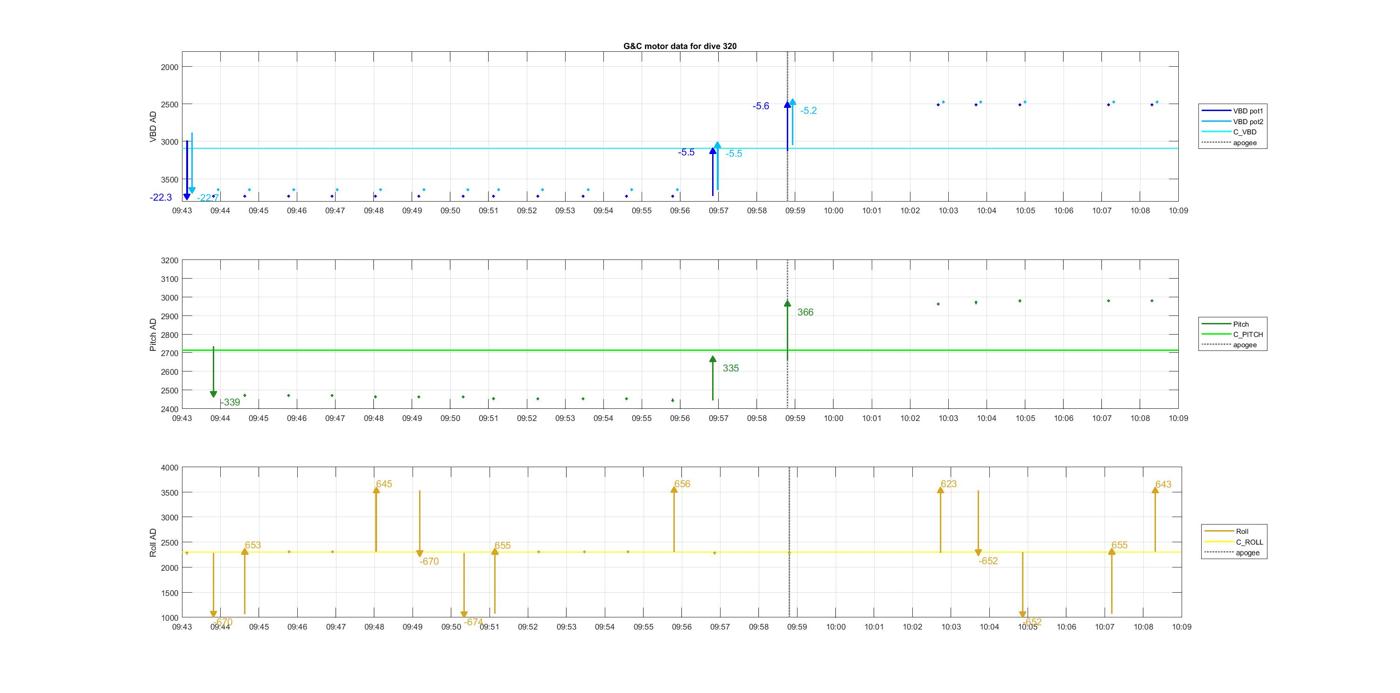The width and height of the screenshot is (1400, 693).
Task: Select the 'VBD pot2' legend entry
Action: click(x=1248, y=121)
